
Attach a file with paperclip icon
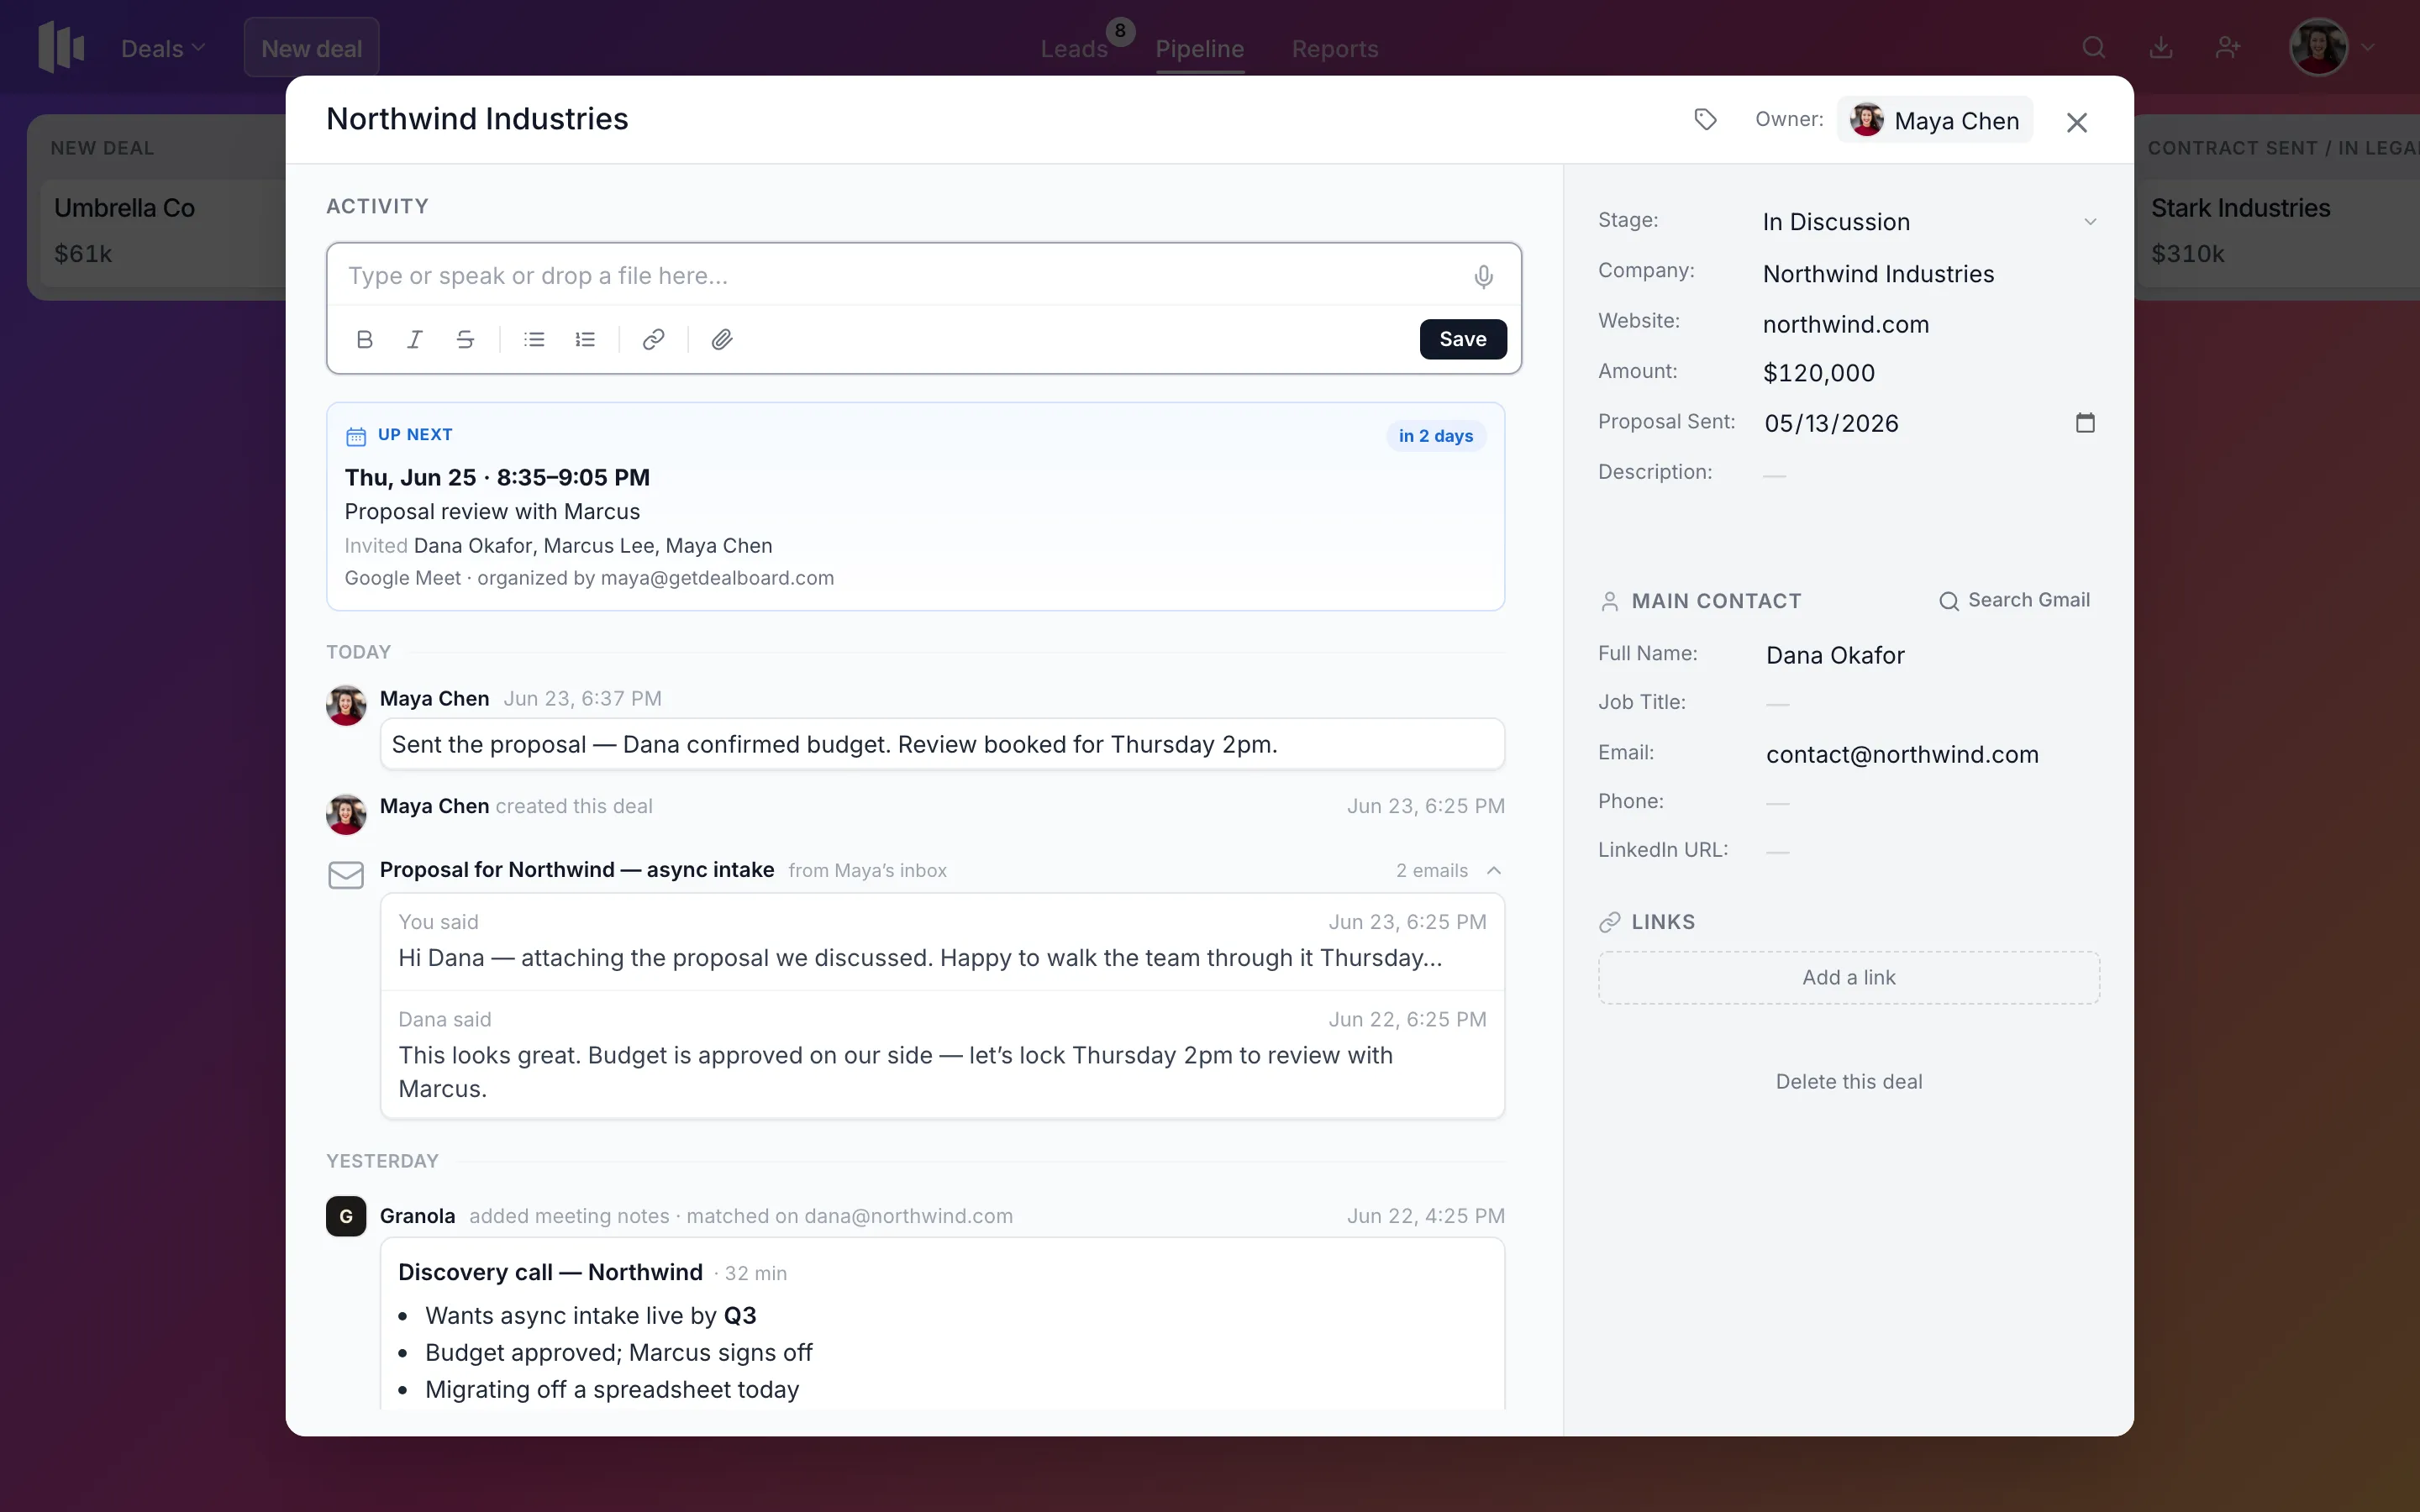coord(722,339)
